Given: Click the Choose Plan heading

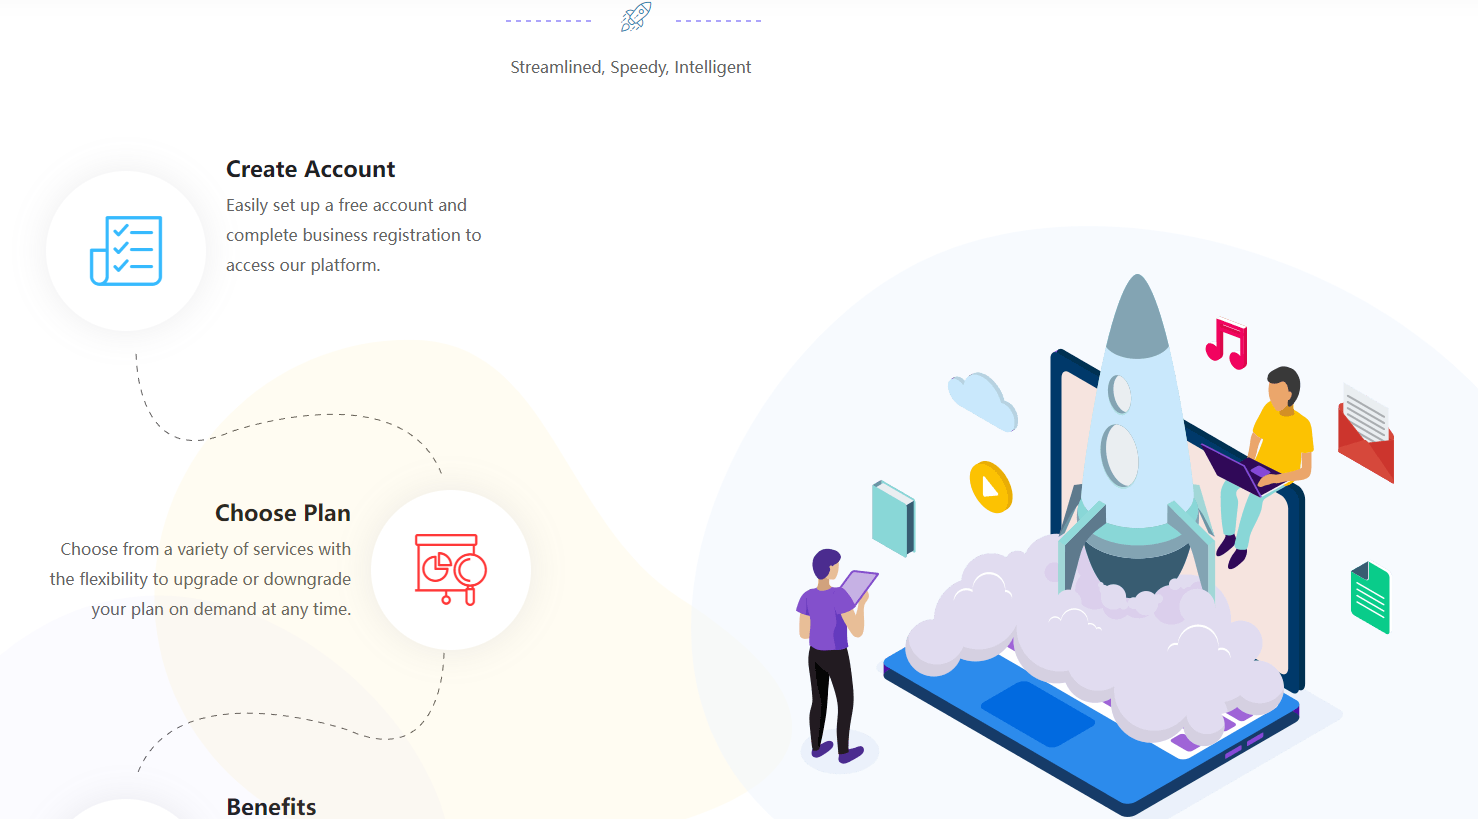Looking at the screenshot, I should tap(283, 513).
